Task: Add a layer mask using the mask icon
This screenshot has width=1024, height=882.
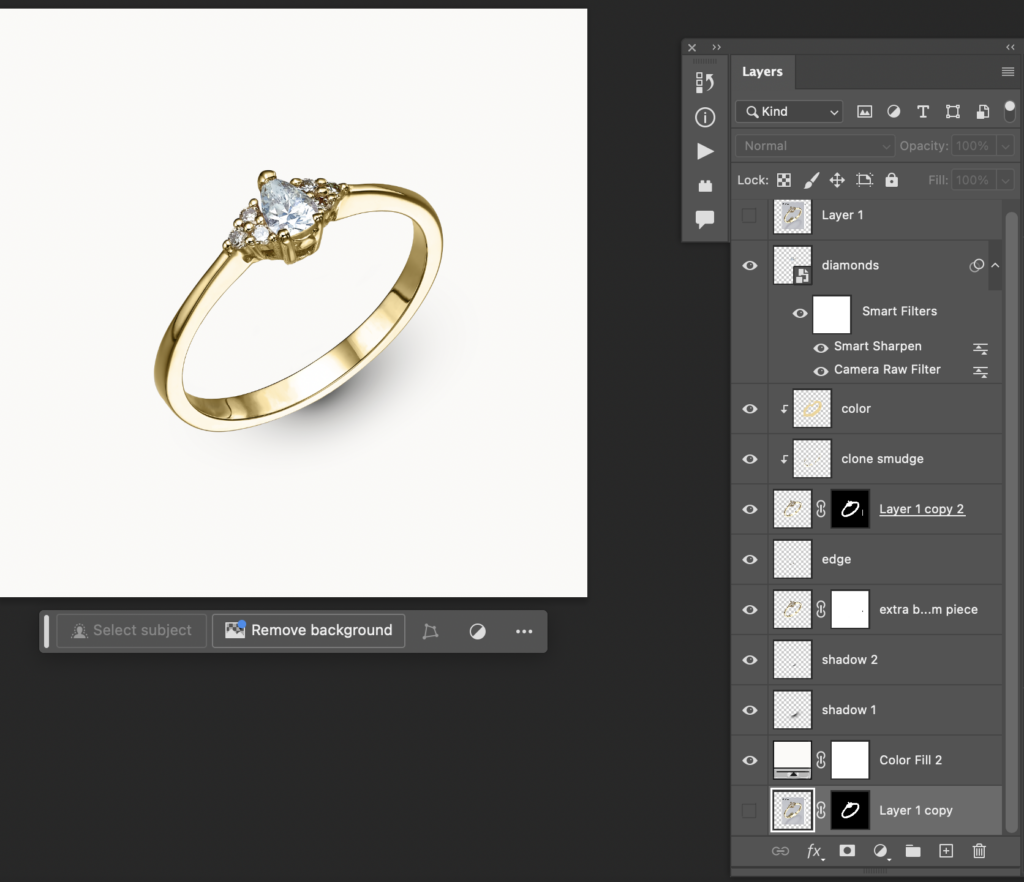Action: point(847,851)
